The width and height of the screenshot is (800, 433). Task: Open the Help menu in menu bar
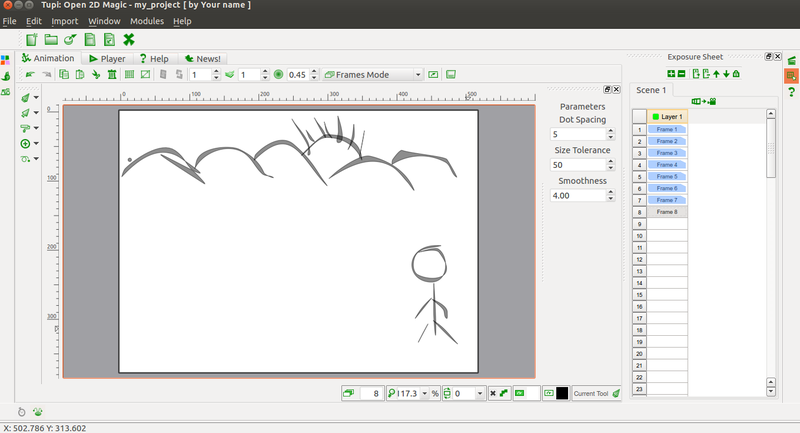[x=182, y=21]
